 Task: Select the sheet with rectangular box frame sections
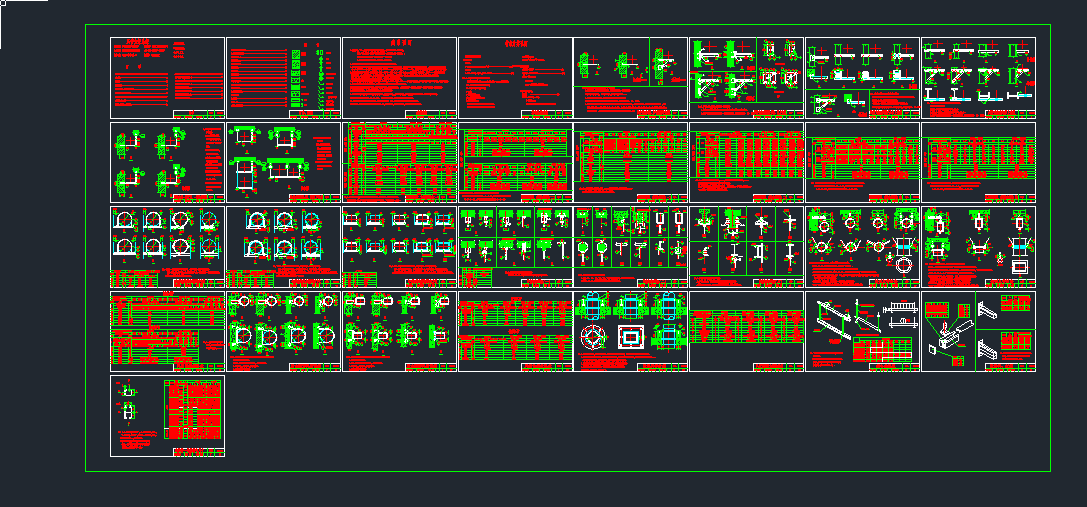283,162
